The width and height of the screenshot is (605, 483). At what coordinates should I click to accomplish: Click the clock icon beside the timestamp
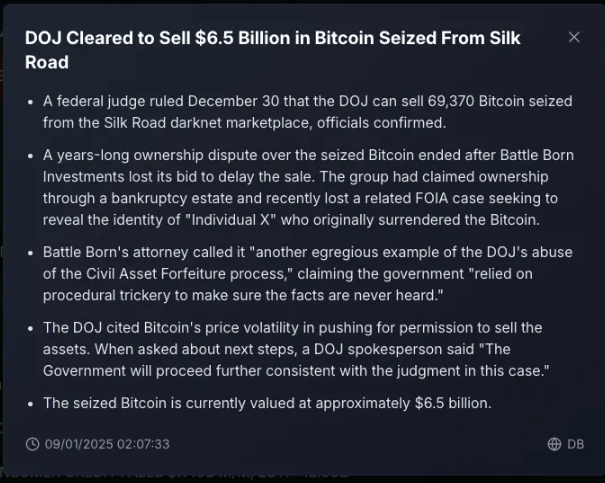pos(32,444)
